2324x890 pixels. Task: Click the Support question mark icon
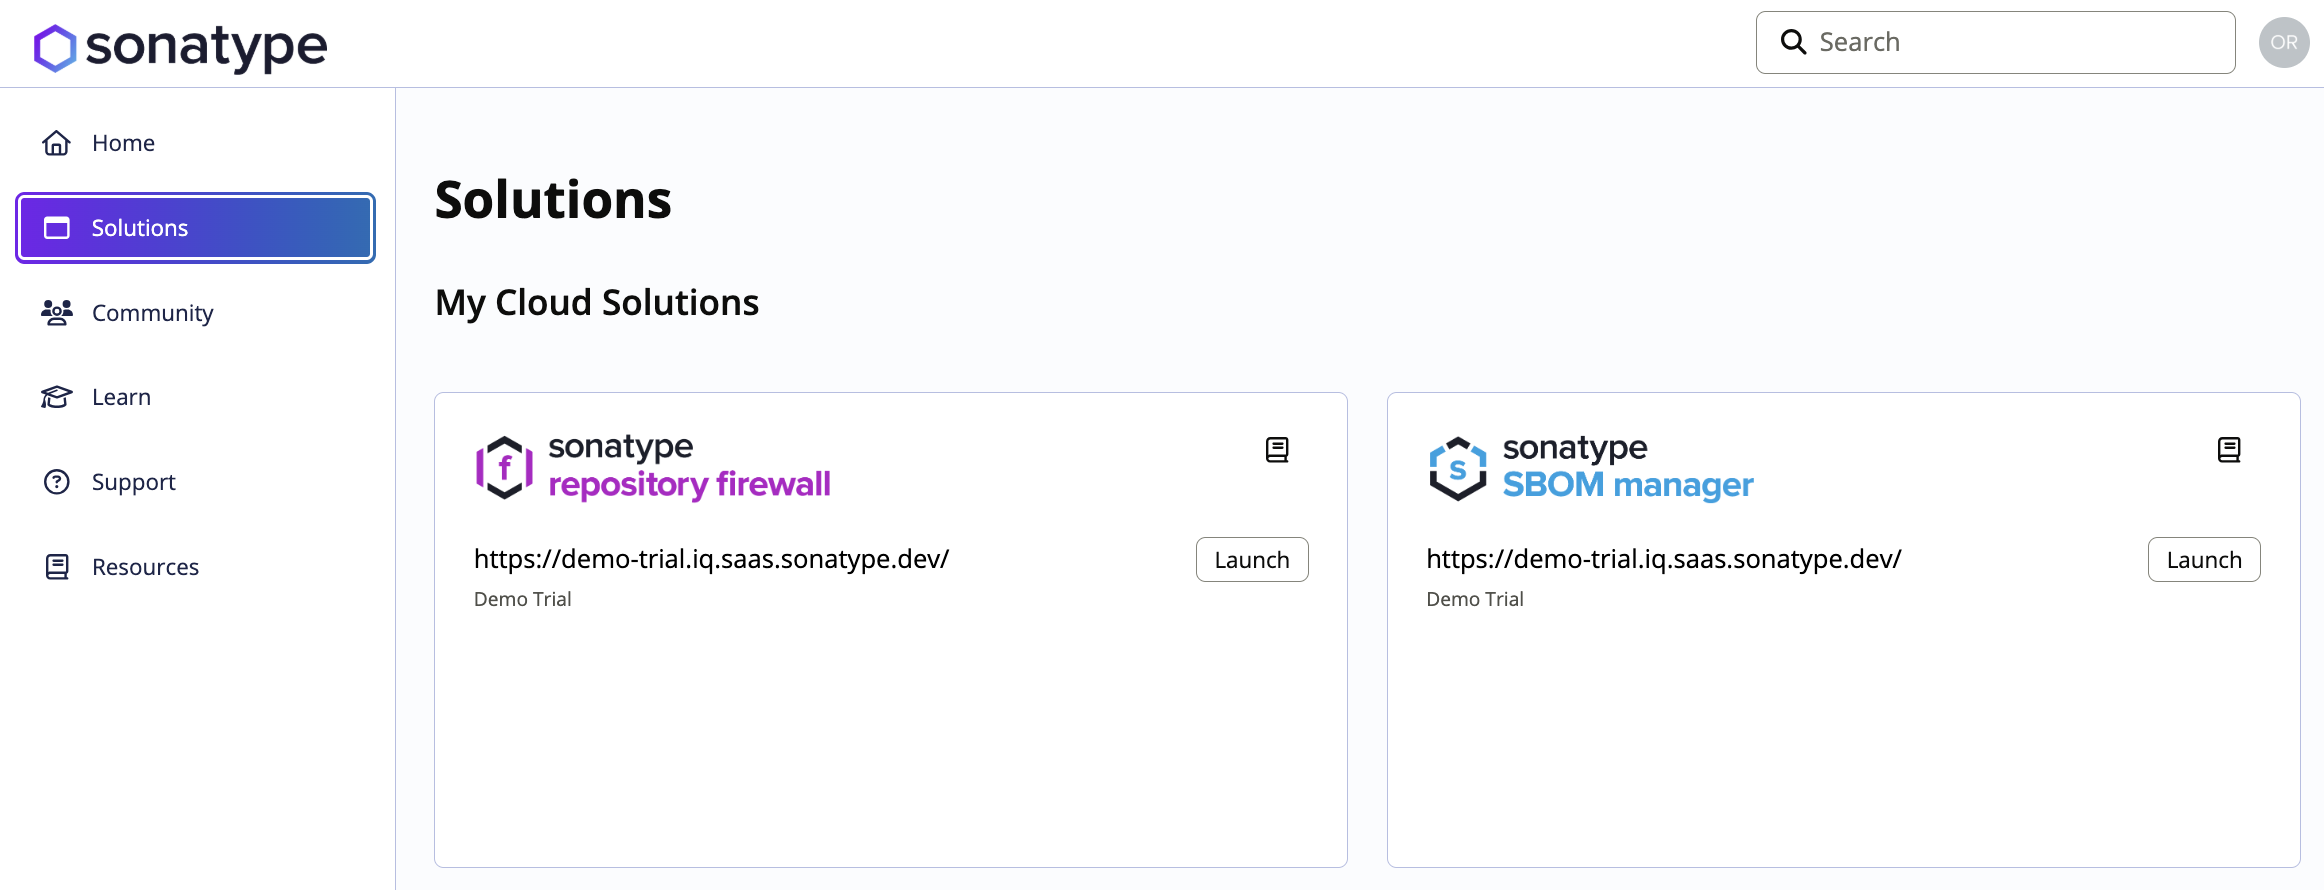point(57,482)
